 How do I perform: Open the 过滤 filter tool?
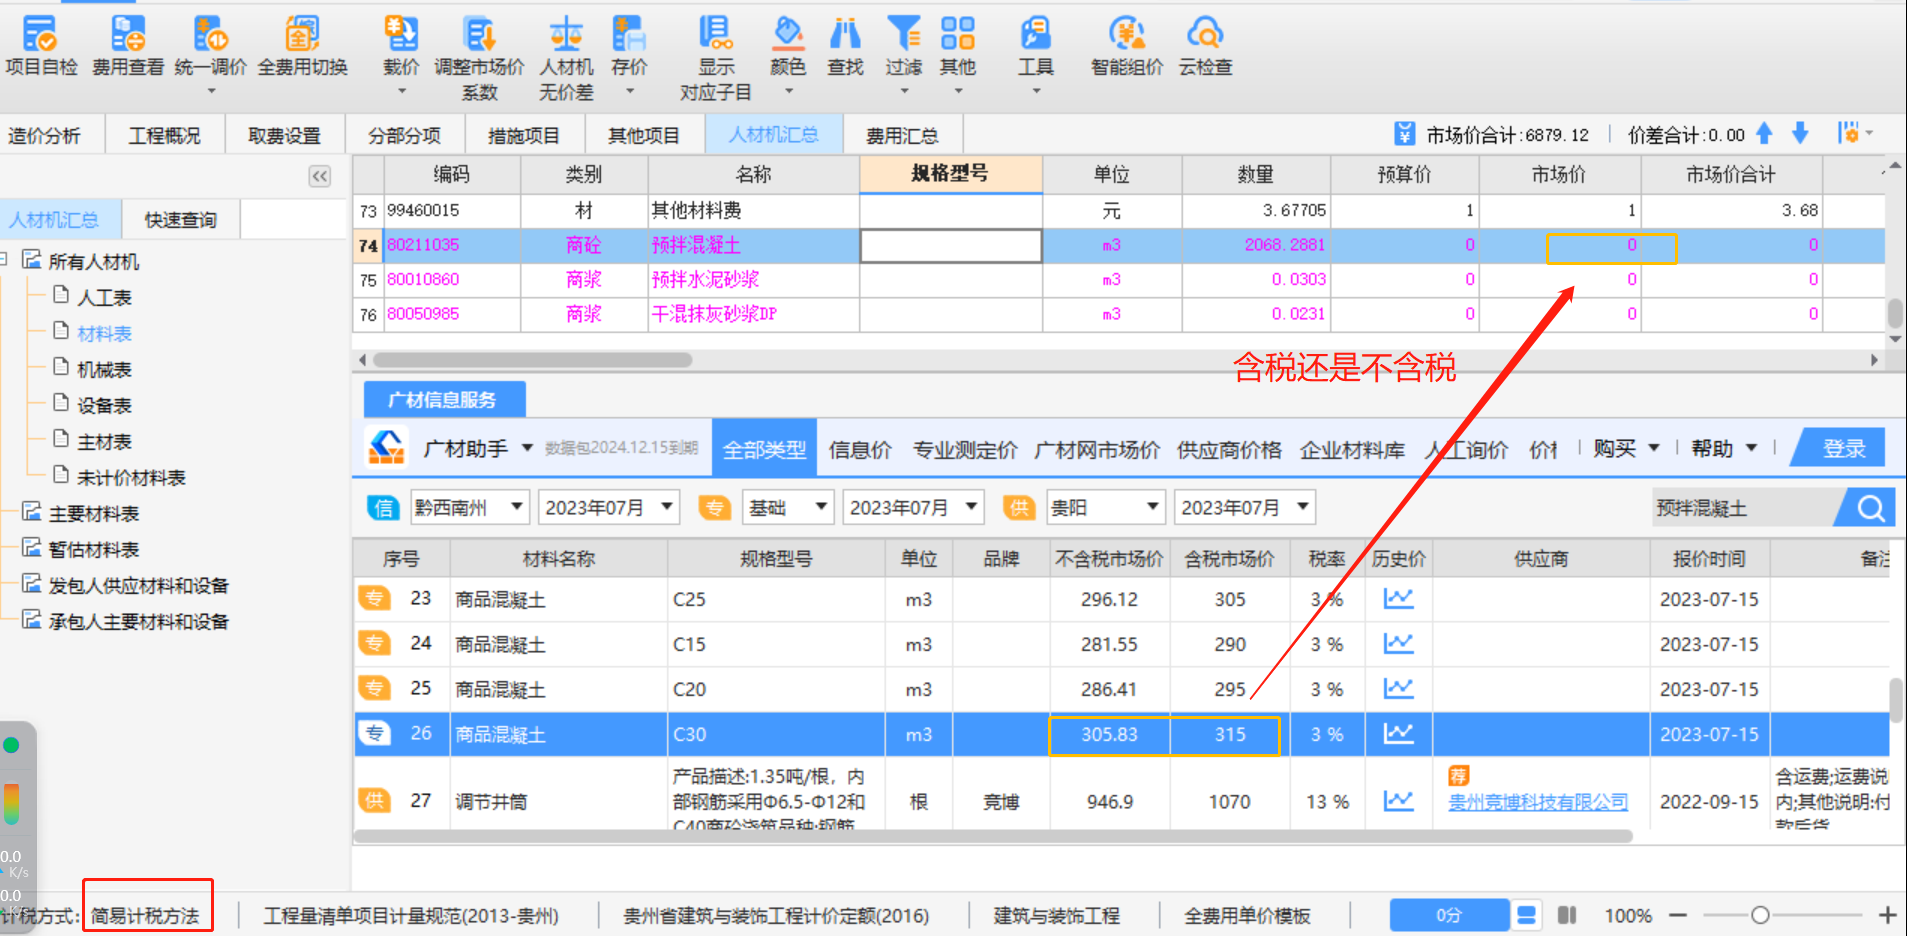pos(904,55)
